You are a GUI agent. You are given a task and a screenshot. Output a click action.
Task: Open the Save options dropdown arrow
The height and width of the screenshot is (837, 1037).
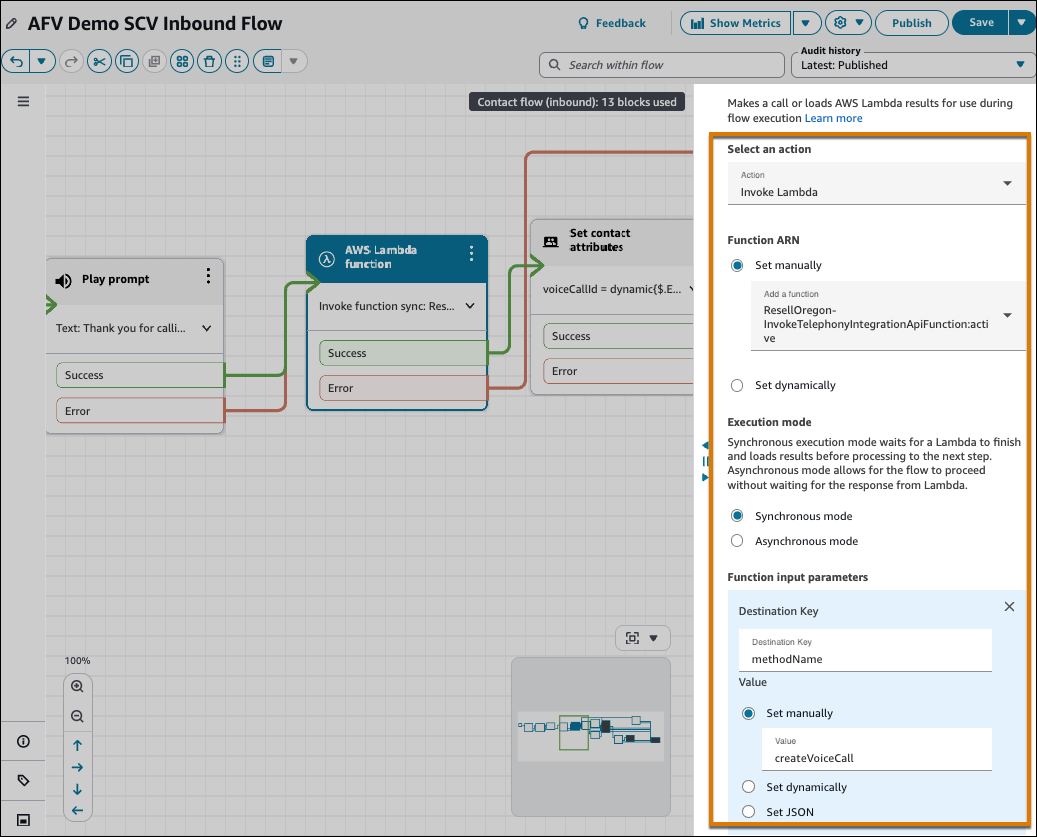(x=1021, y=22)
